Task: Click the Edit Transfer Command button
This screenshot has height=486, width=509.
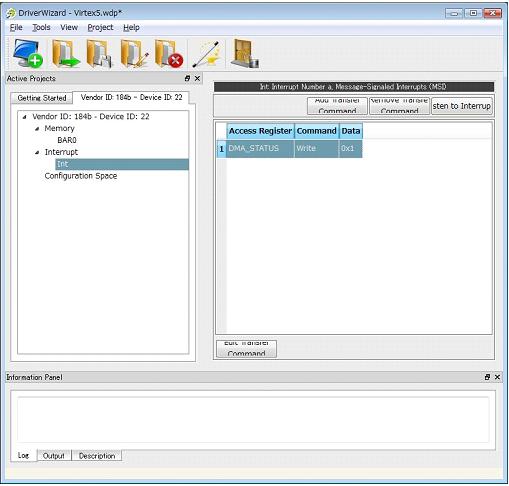Action: coord(246,349)
